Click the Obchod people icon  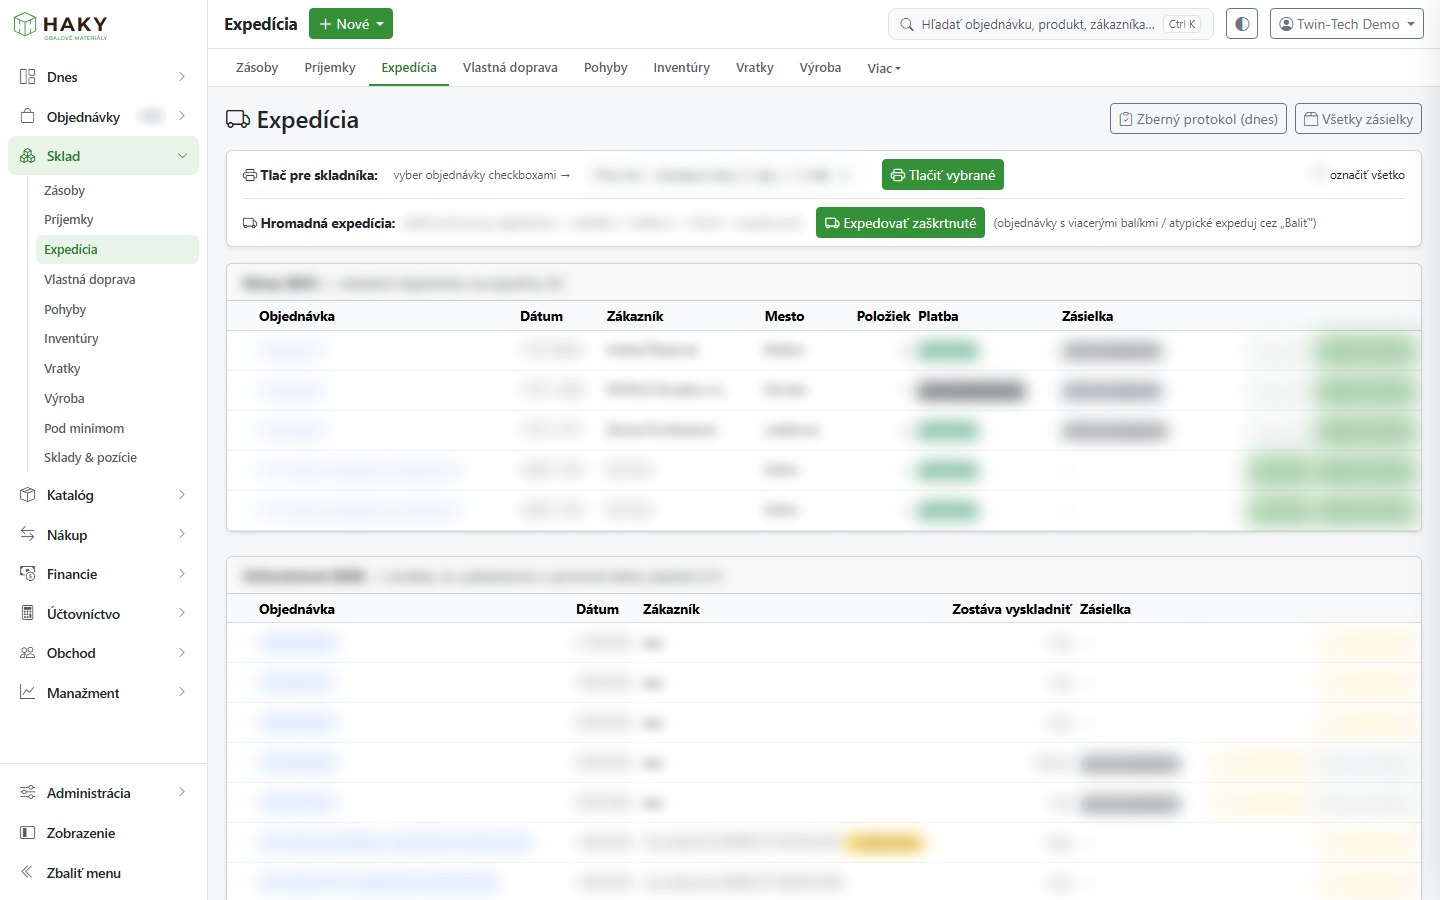(28, 653)
